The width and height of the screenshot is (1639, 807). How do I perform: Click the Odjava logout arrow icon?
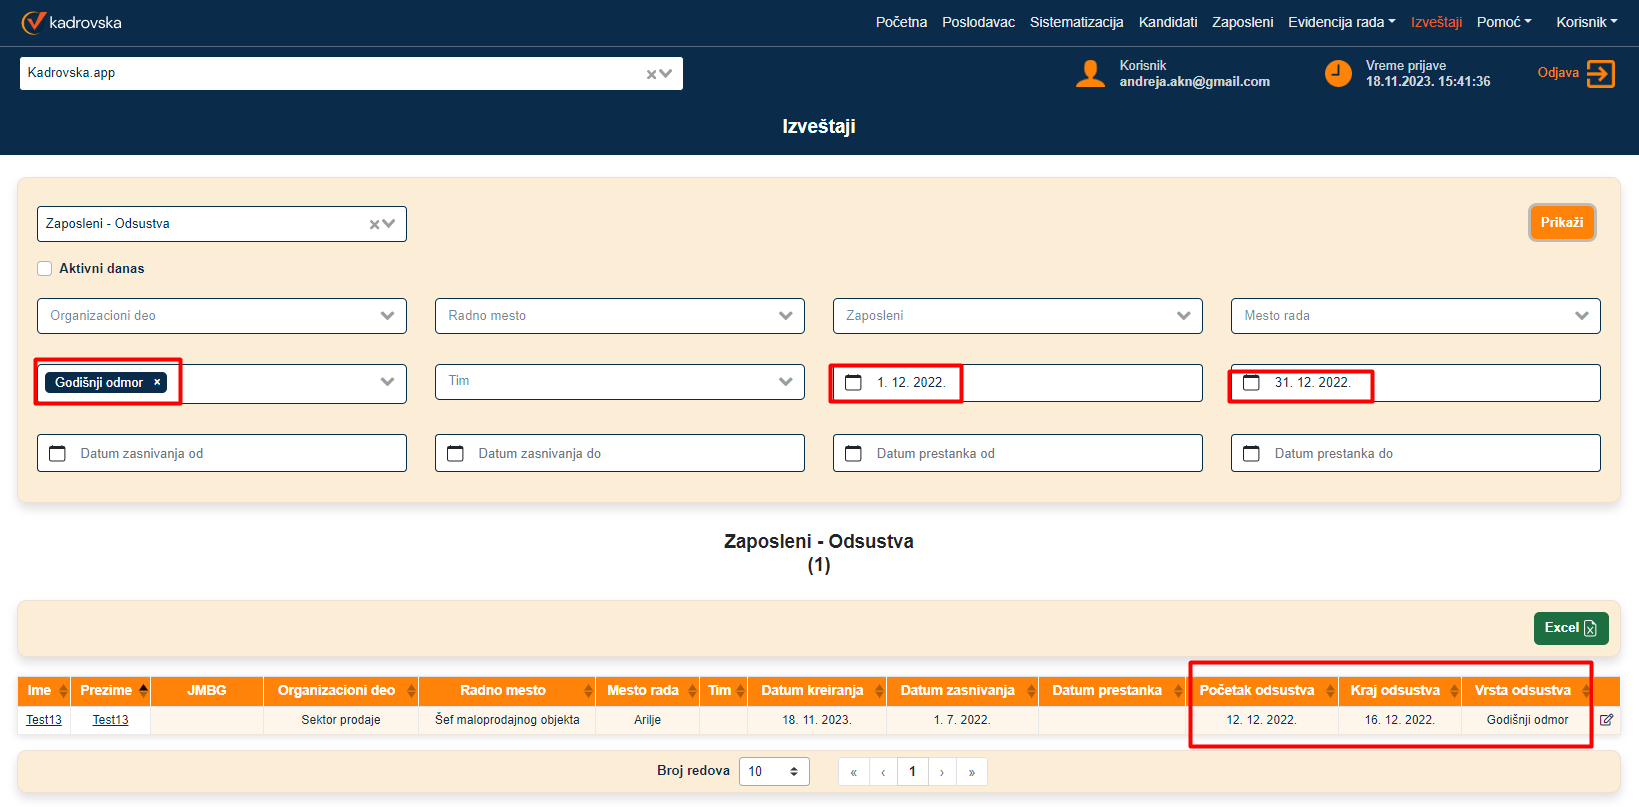click(1600, 74)
